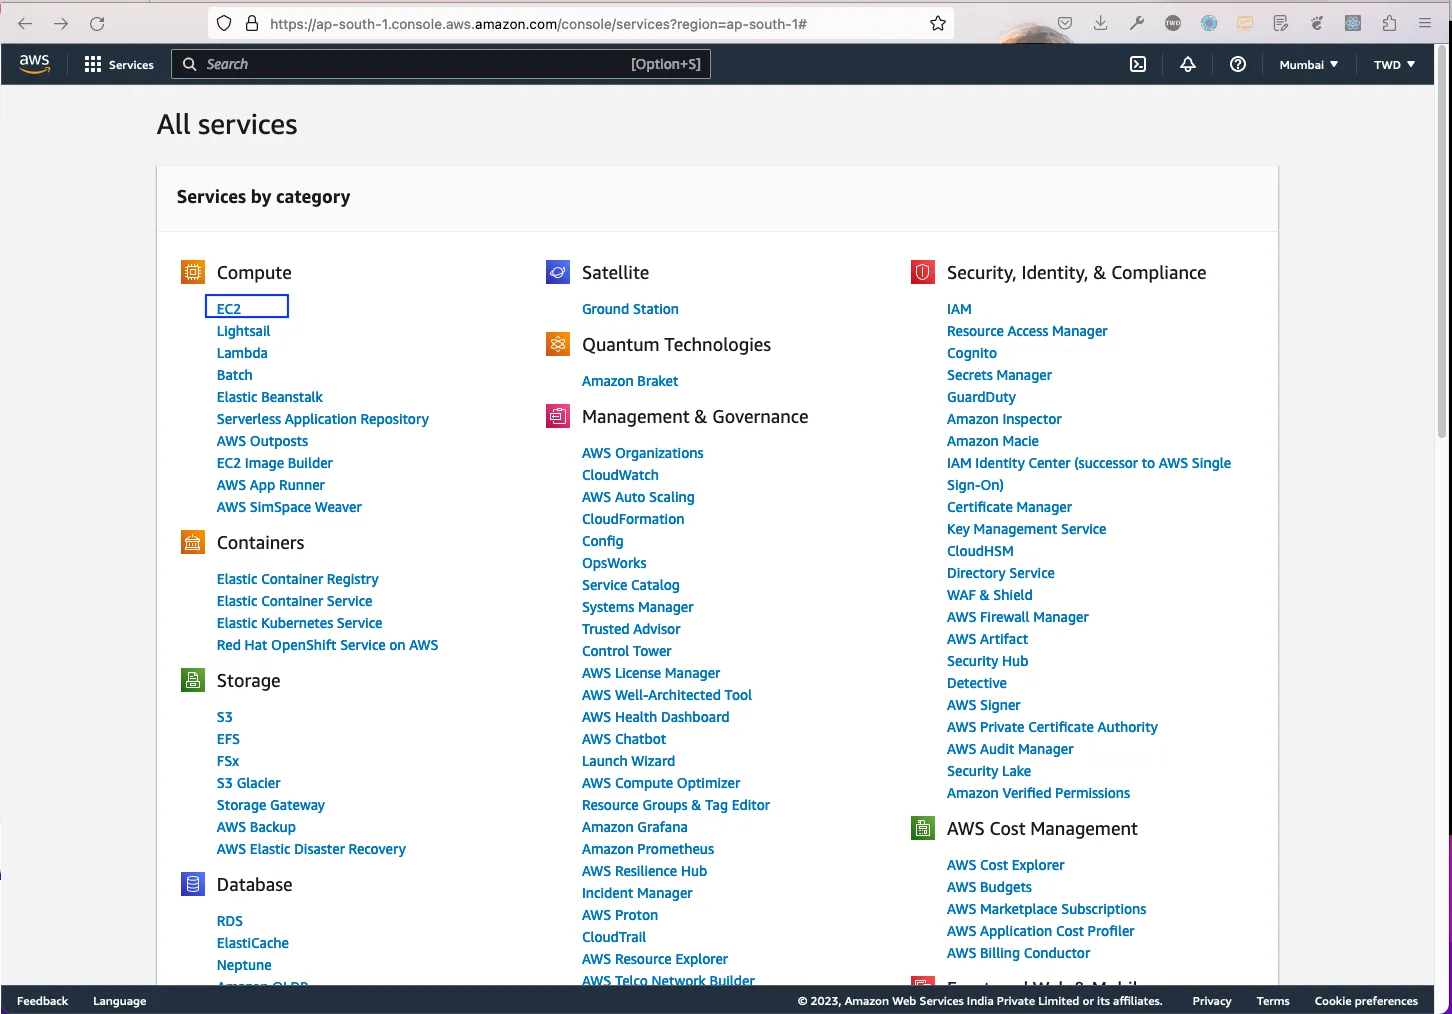The height and width of the screenshot is (1014, 1452).
Task: Click the site security lock icon
Action: [252, 23]
